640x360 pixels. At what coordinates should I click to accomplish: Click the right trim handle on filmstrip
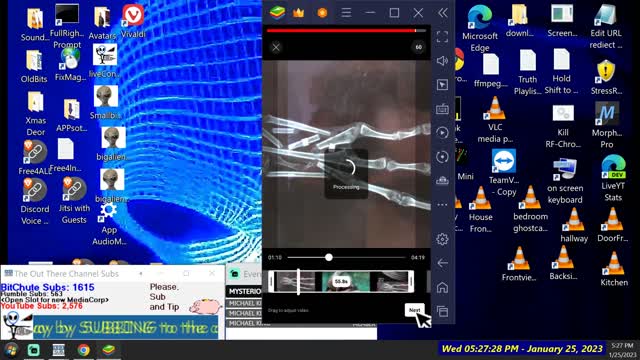tap(411, 281)
